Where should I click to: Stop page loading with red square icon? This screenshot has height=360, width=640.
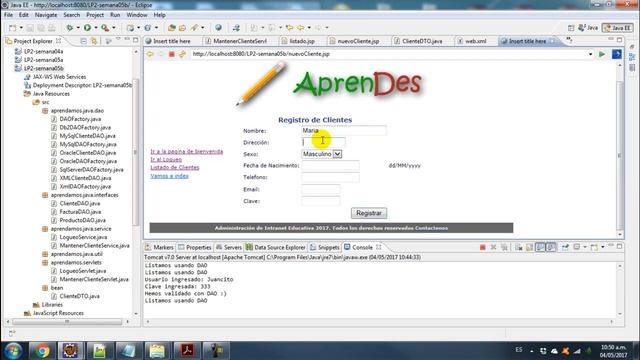pyautogui.click(x=171, y=54)
